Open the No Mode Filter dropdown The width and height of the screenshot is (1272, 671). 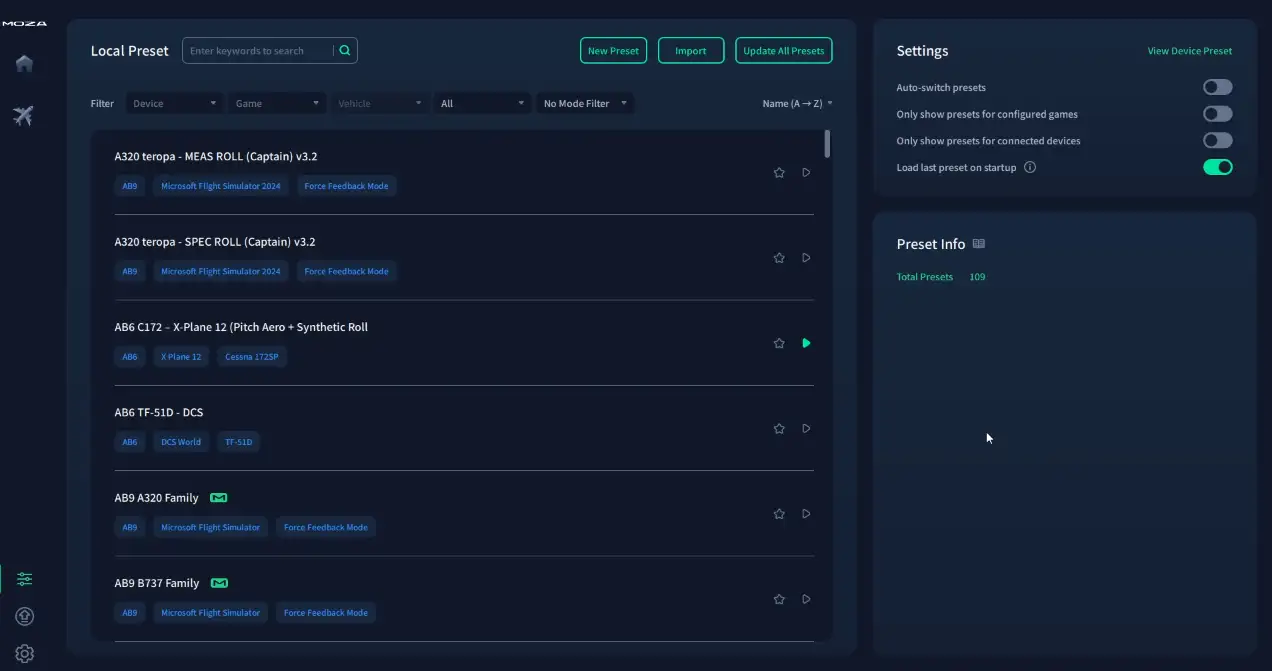coord(585,103)
